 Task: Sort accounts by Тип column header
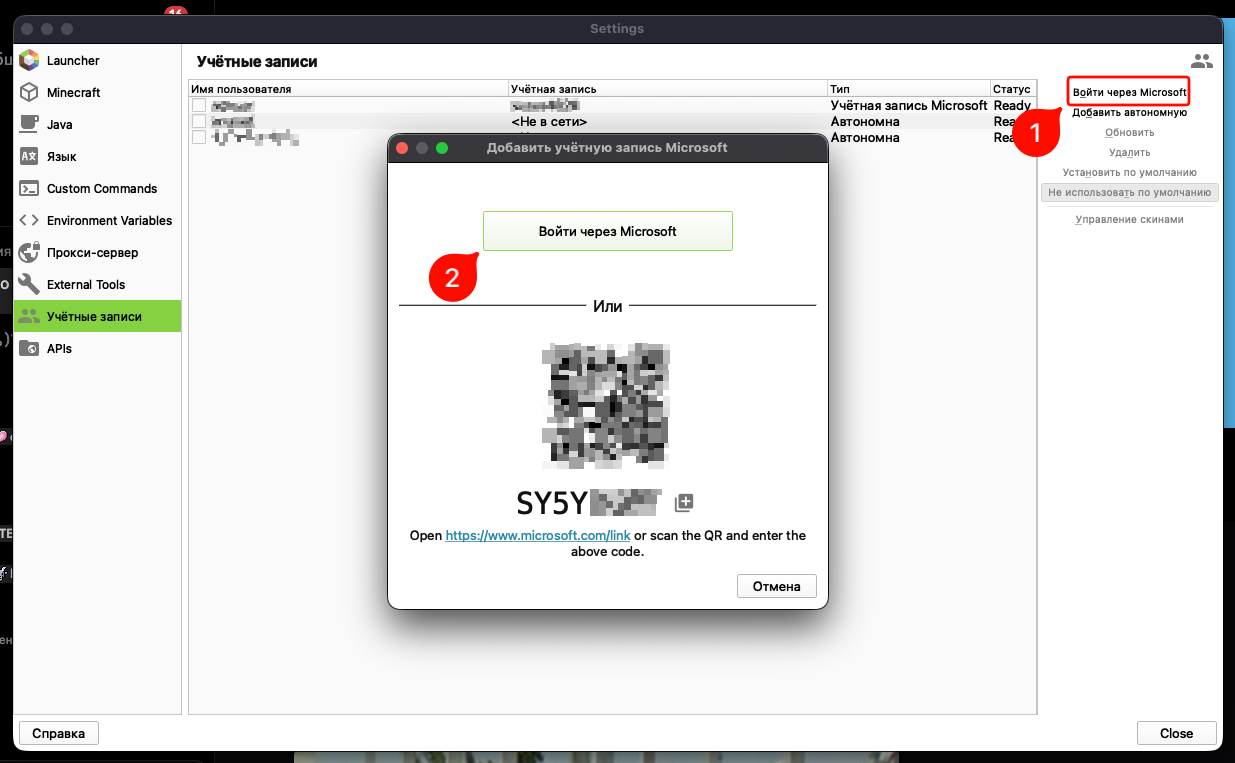click(x=908, y=89)
